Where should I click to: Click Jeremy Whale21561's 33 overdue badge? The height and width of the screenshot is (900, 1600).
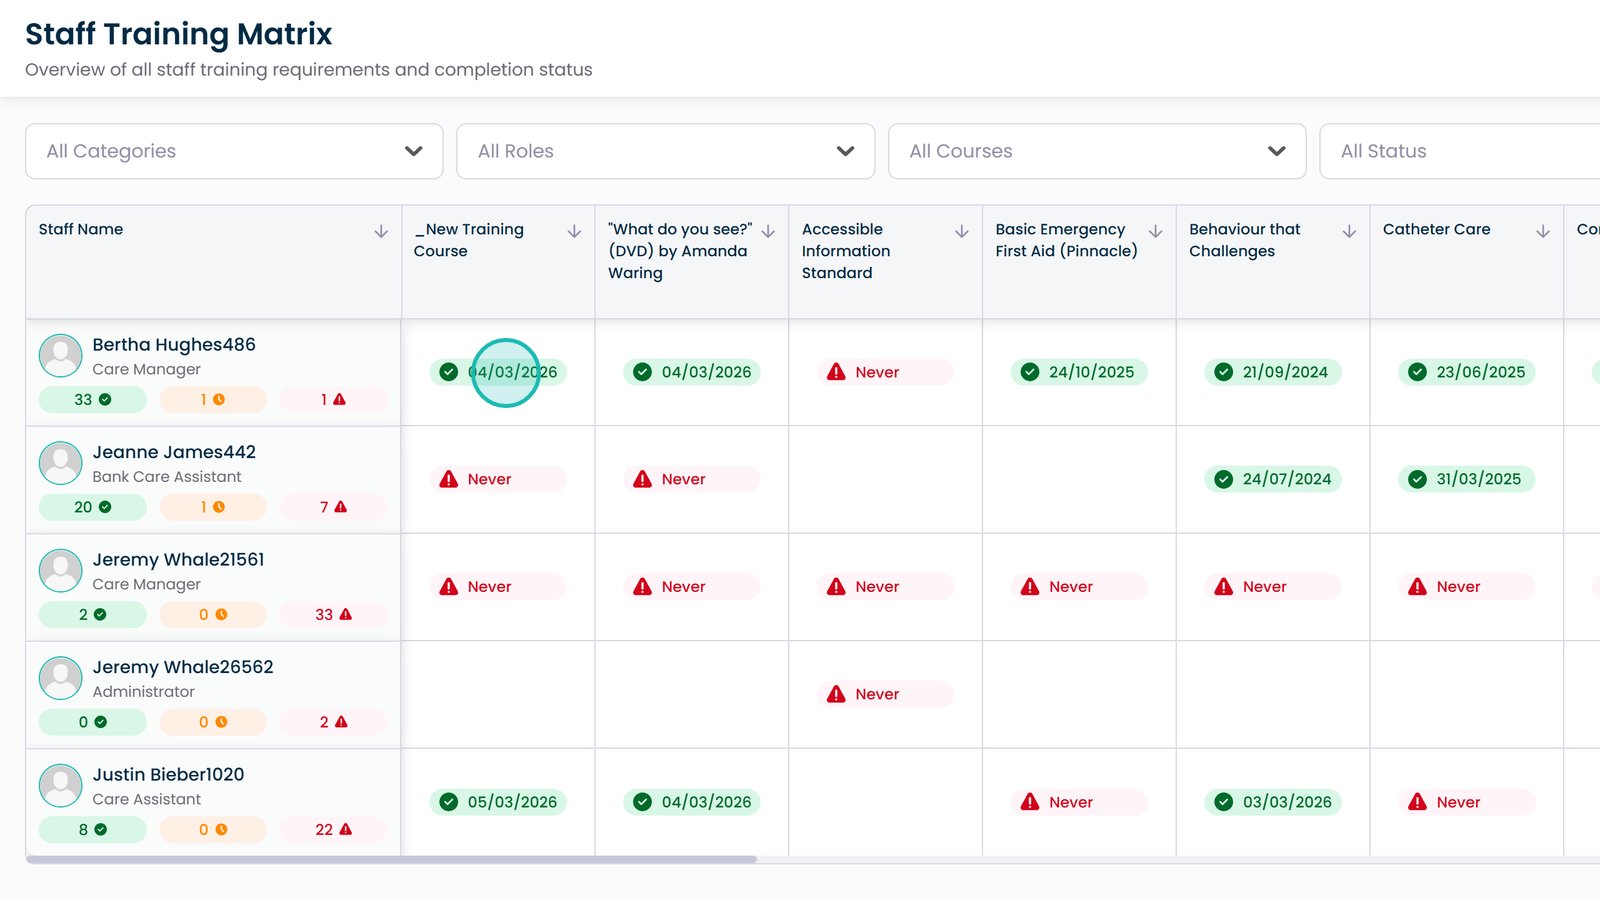pyautogui.click(x=333, y=615)
